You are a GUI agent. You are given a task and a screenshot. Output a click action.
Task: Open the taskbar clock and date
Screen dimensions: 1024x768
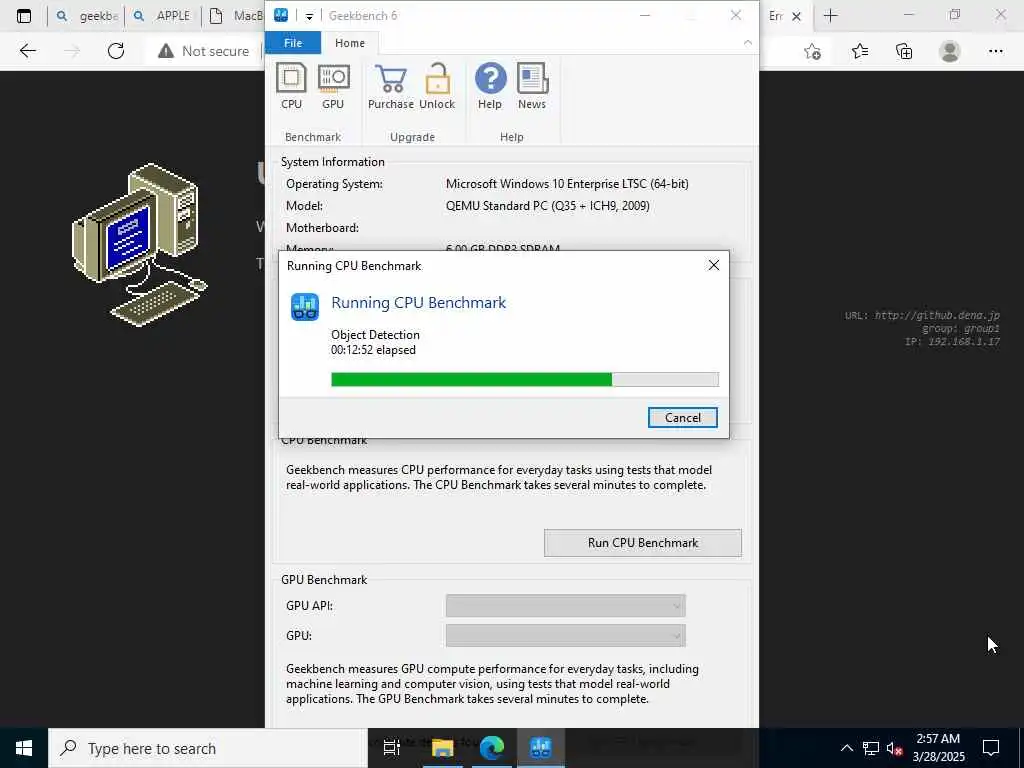coord(938,748)
